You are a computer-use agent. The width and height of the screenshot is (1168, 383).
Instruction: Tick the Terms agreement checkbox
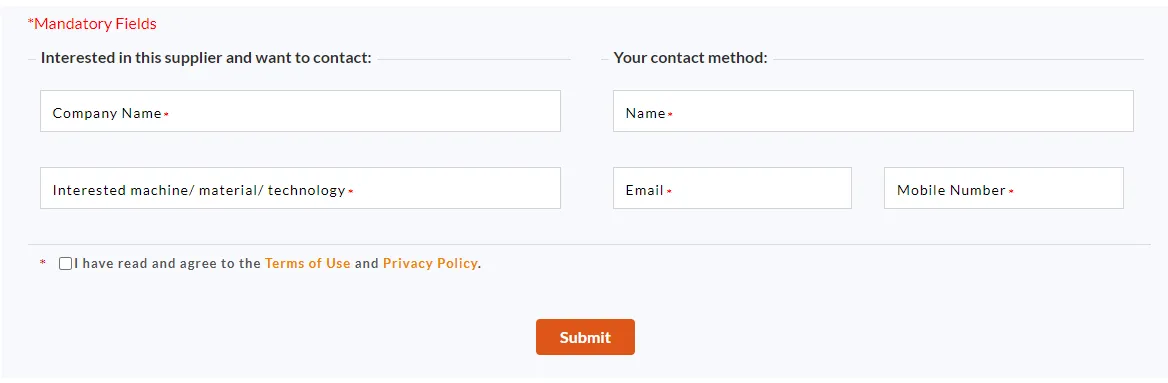click(66, 263)
